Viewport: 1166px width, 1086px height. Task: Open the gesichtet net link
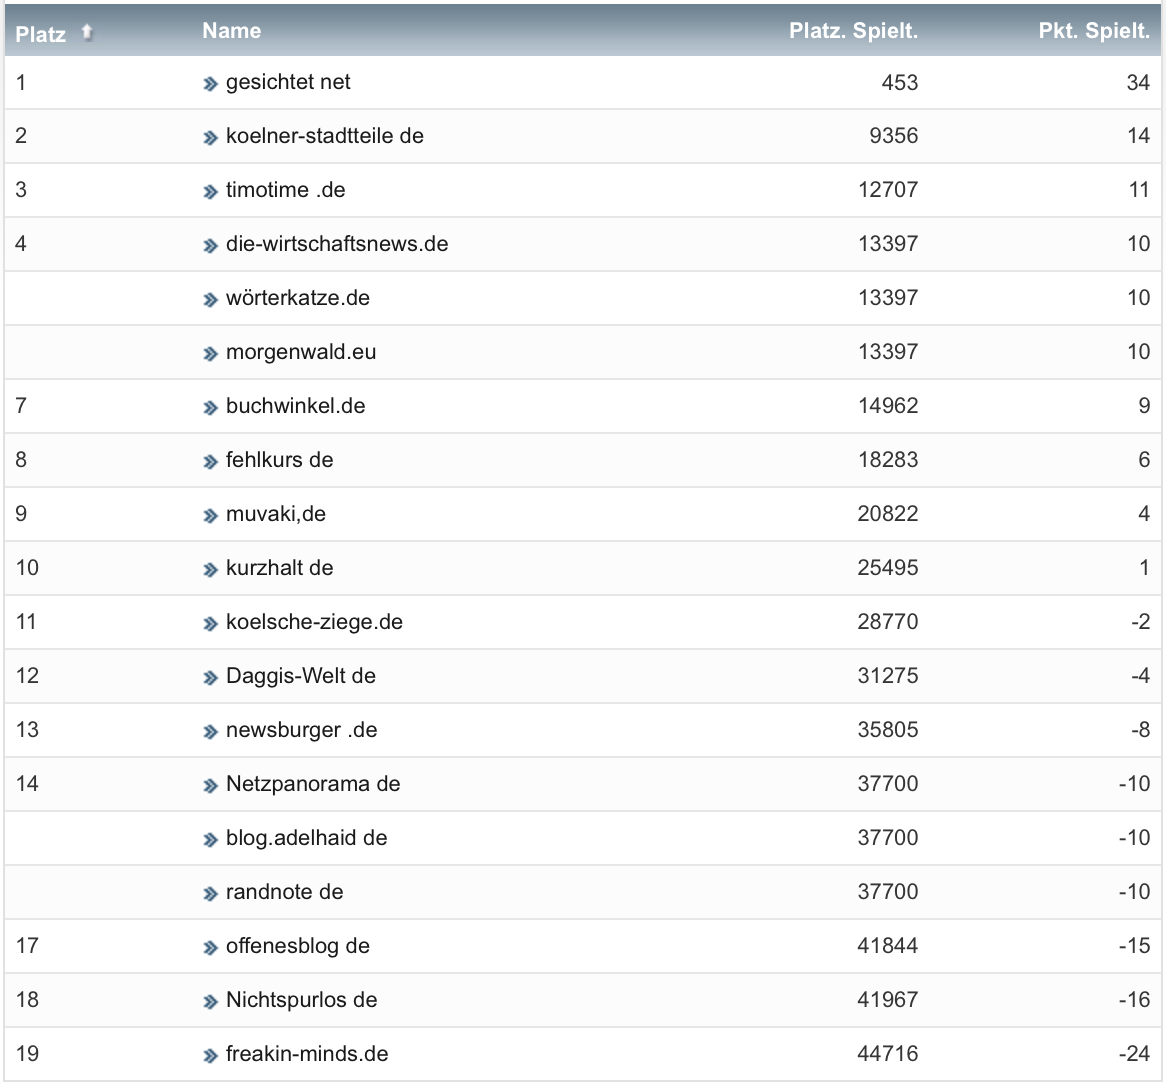288,82
